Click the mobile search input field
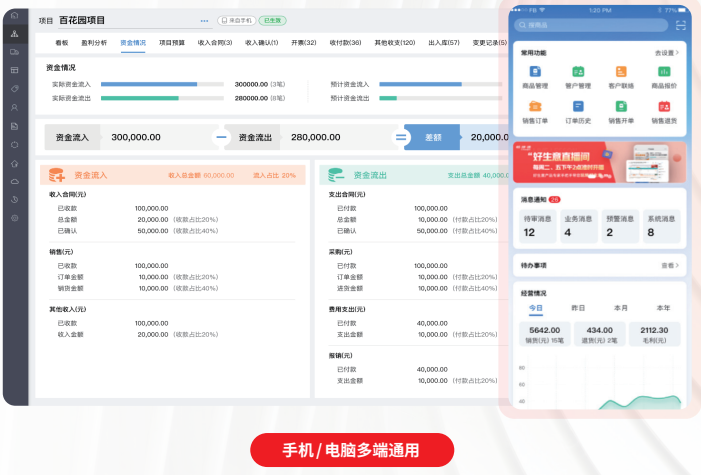This screenshot has width=701, height=475. coord(590,25)
